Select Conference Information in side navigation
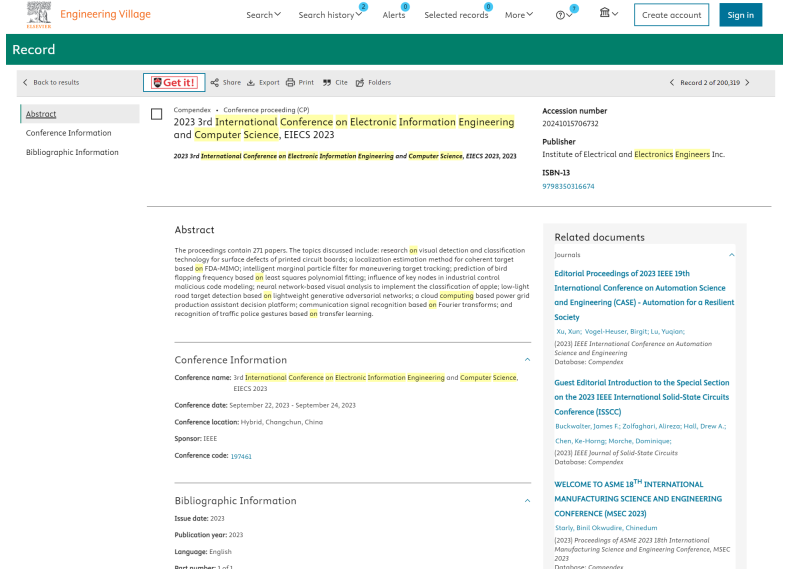The width and height of the screenshot is (794, 569). (68, 133)
